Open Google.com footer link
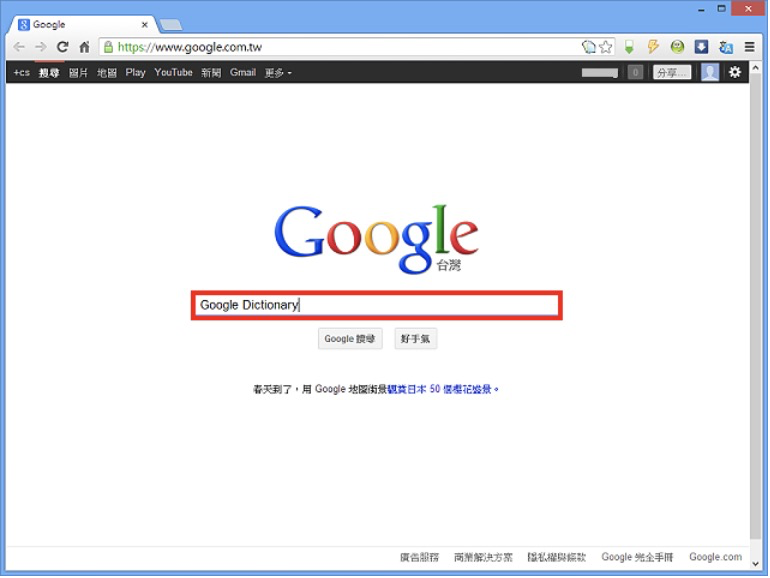Screen dimensions: 770x578 click(715, 557)
